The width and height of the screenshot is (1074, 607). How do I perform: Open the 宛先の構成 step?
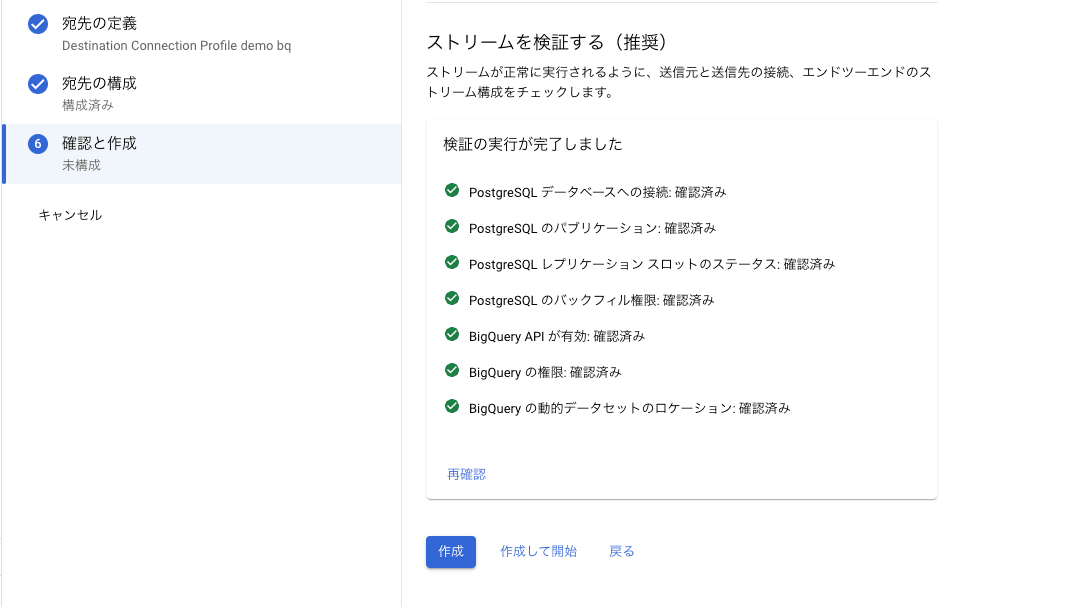click(x=99, y=83)
